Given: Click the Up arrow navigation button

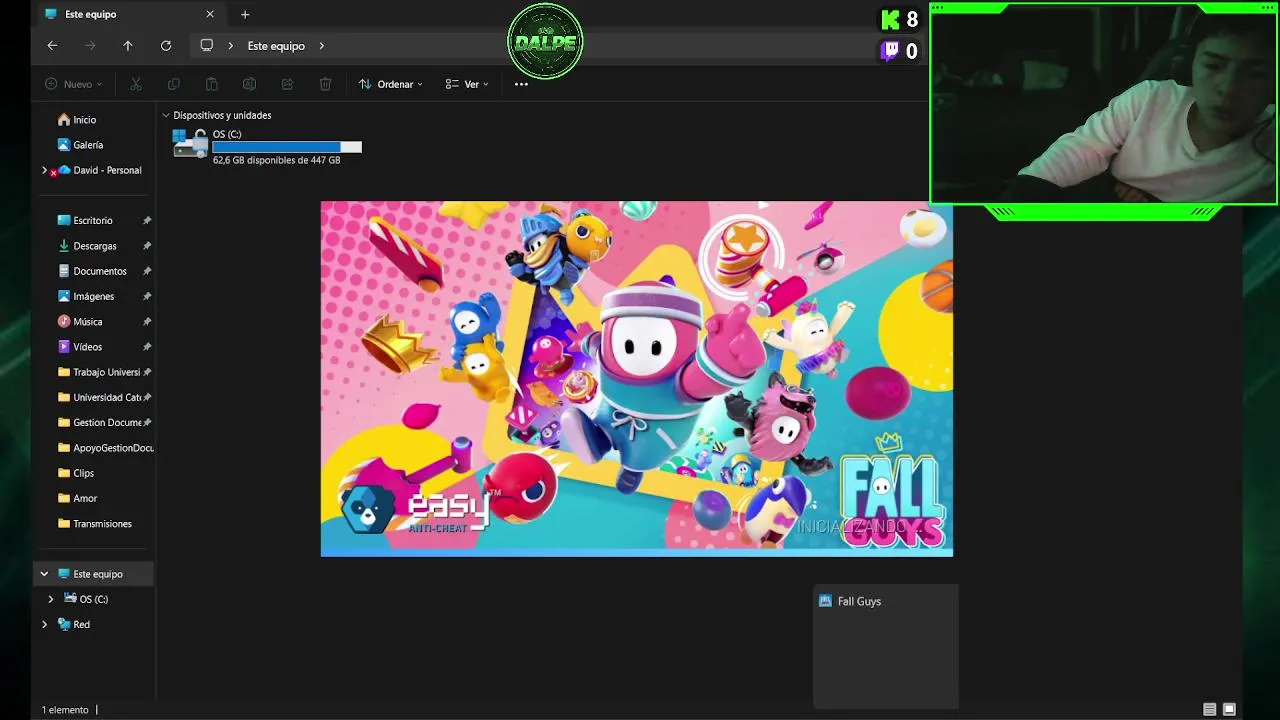Looking at the screenshot, I should pyautogui.click(x=127, y=46).
